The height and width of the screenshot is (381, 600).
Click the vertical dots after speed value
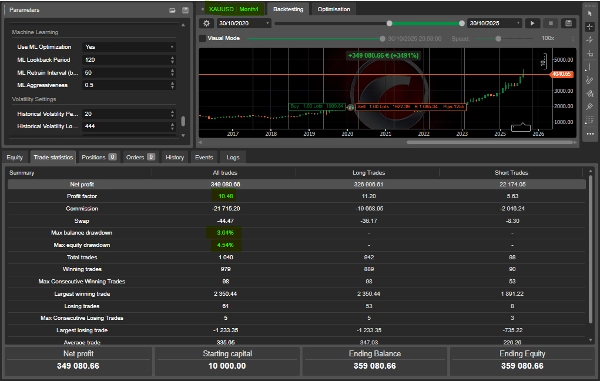pos(573,39)
